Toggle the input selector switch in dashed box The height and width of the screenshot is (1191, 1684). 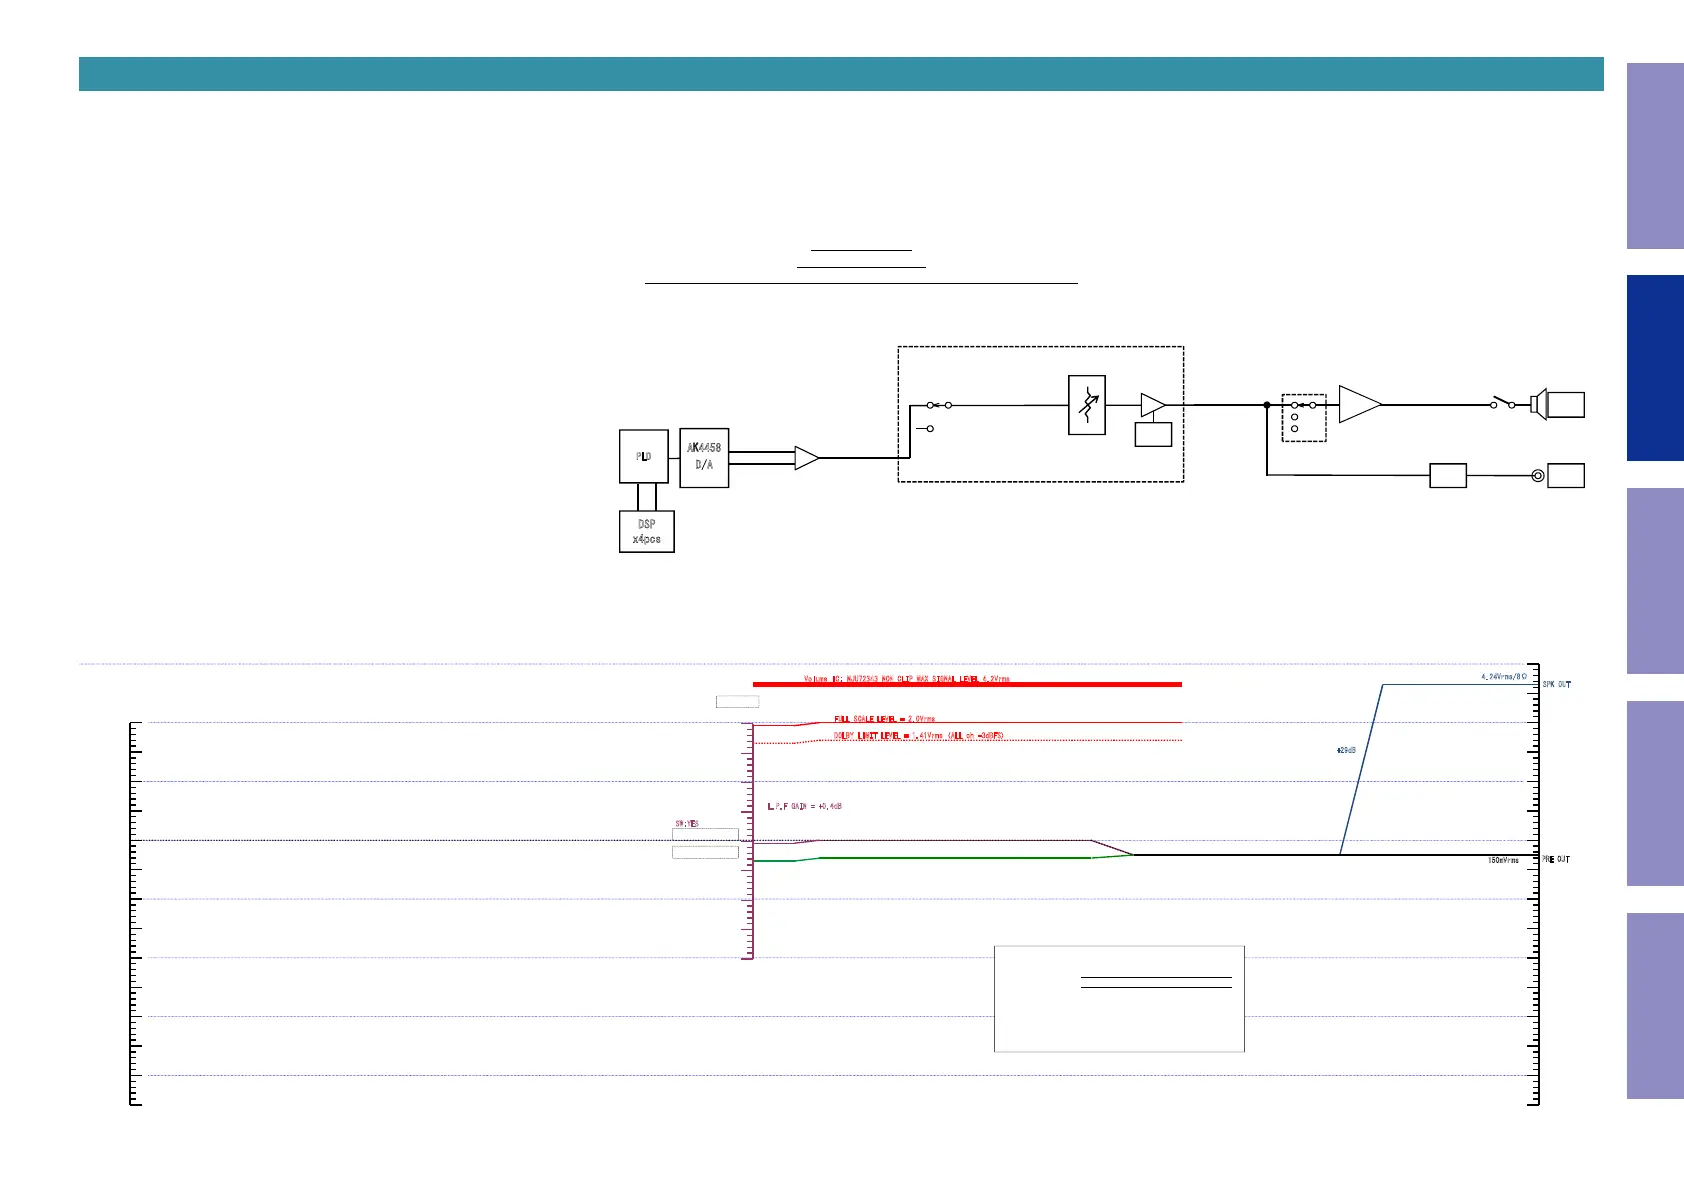[x=931, y=416]
